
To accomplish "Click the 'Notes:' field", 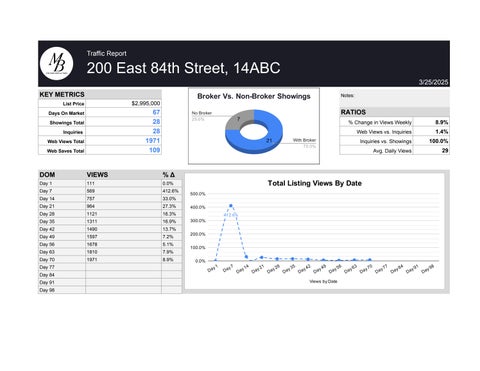I will (x=394, y=98).
